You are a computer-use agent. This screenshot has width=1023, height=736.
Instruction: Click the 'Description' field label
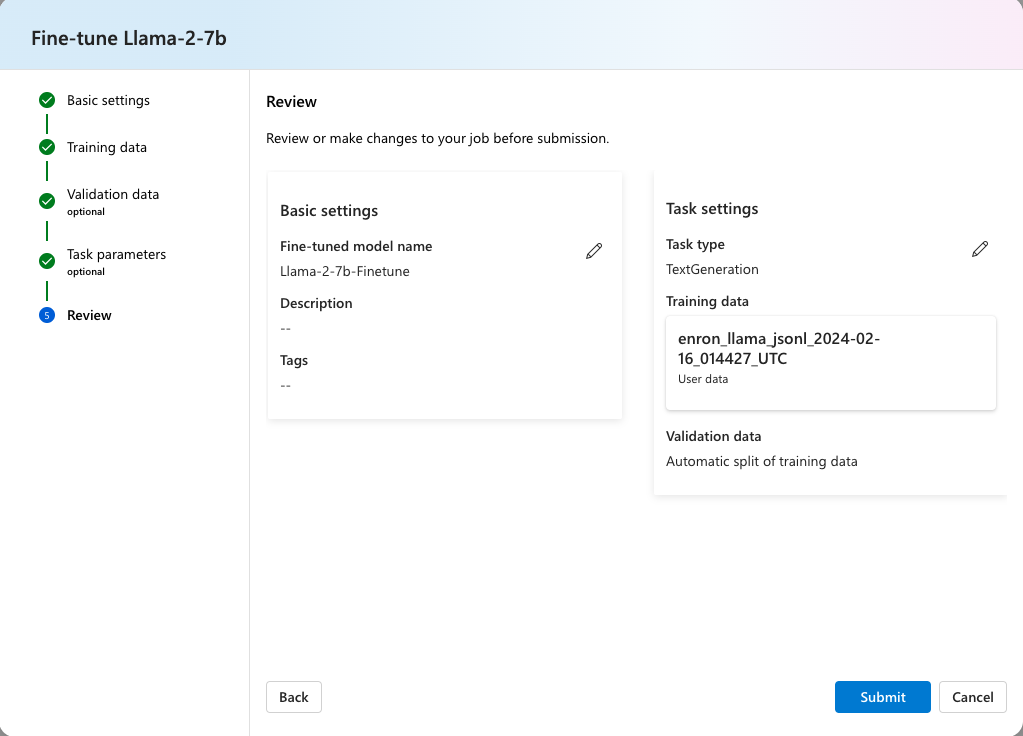(316, 303)
